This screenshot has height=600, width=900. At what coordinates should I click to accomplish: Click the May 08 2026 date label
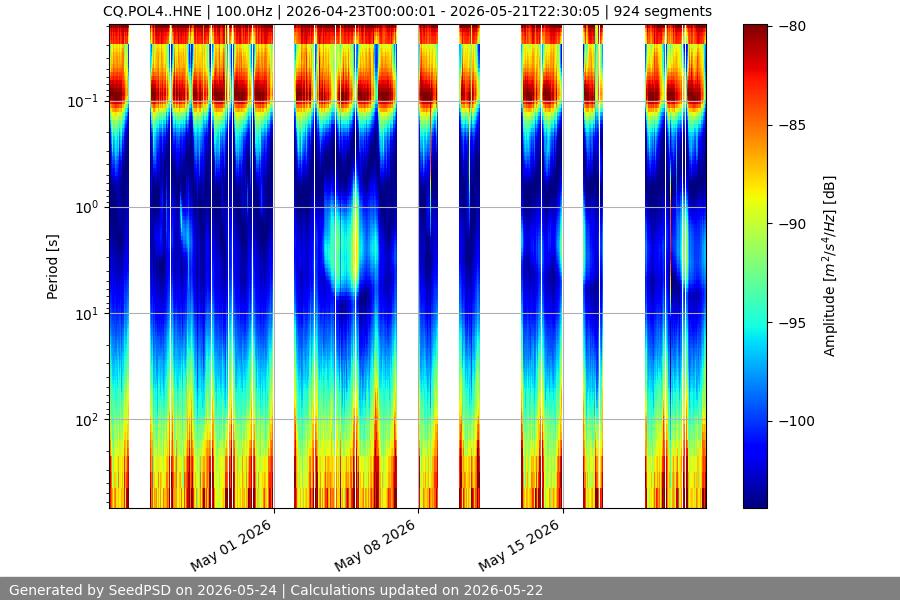point(375,545)
